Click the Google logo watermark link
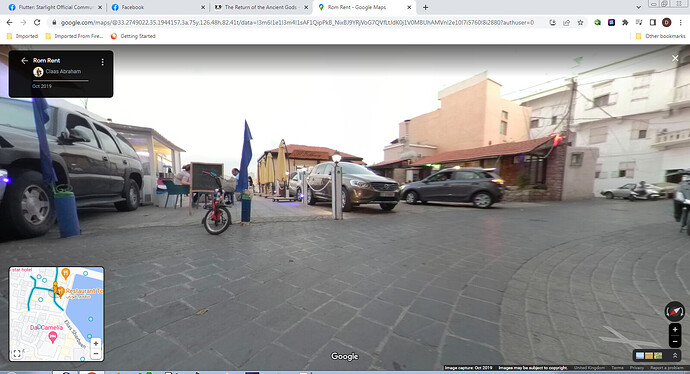690x374 pixels. [345, 356]
